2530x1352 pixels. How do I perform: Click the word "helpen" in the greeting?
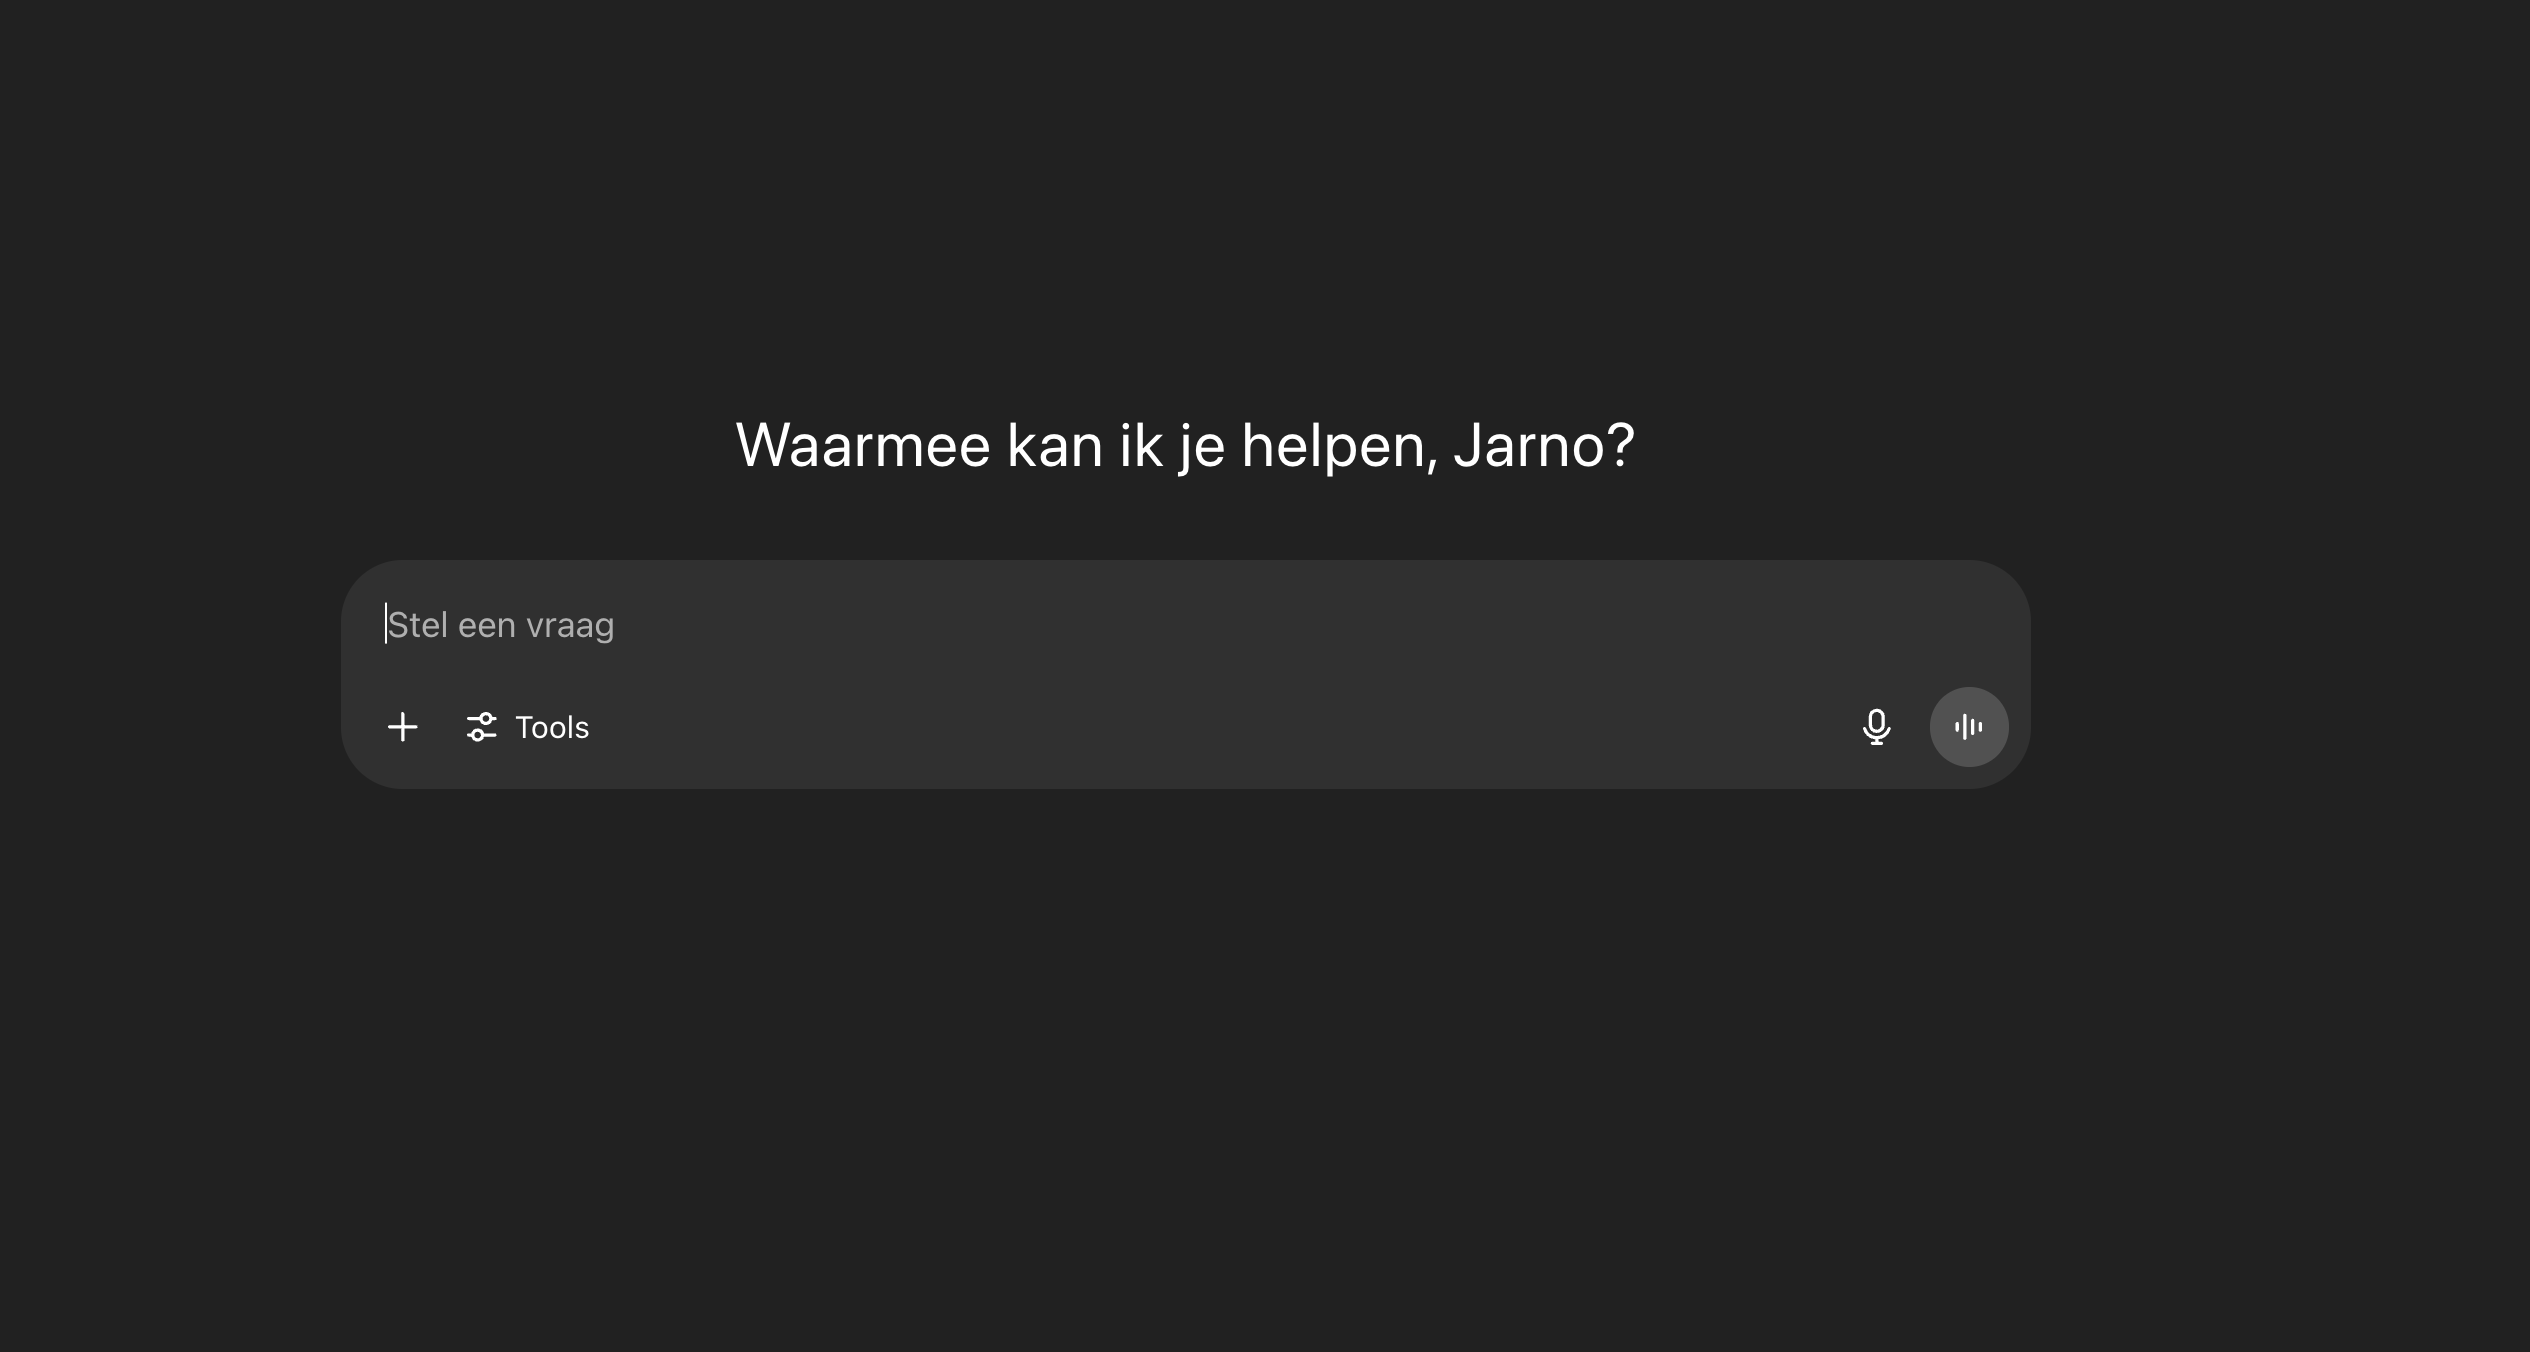(x=1335, y=445)
